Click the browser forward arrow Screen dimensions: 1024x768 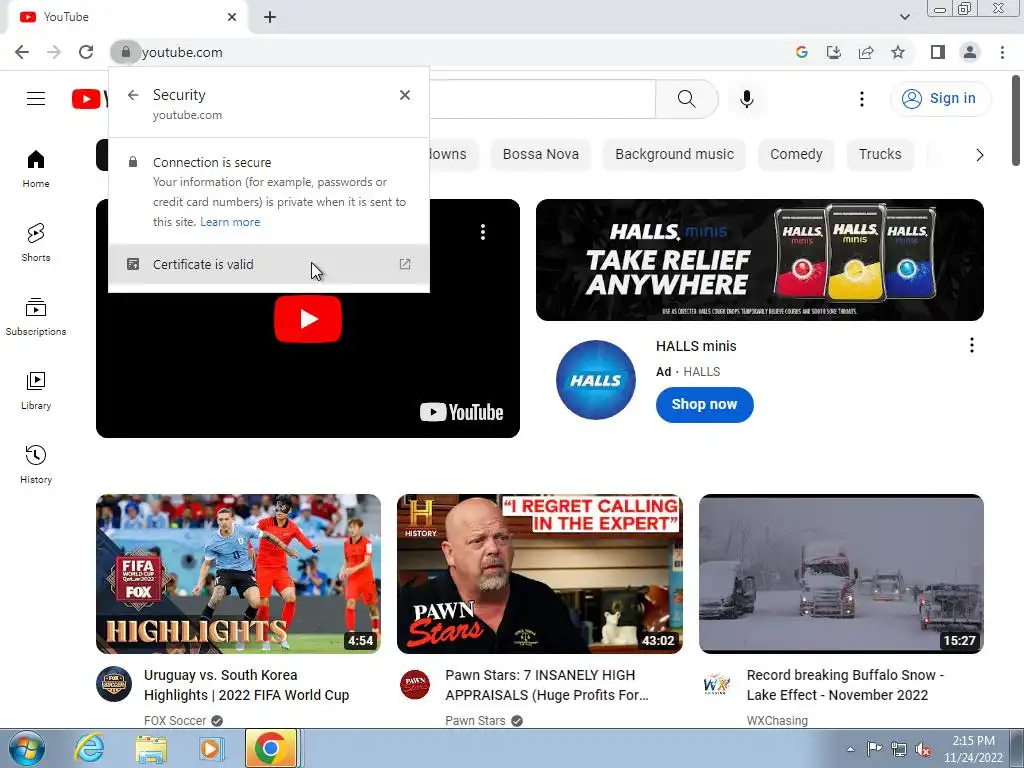tap(54, 52)
